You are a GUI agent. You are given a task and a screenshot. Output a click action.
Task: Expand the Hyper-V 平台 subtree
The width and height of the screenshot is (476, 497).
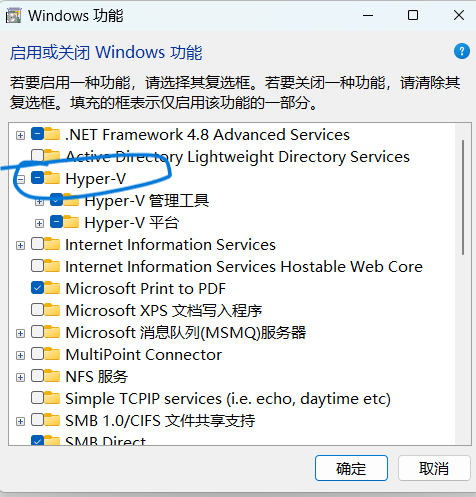(x=39, y=224)
